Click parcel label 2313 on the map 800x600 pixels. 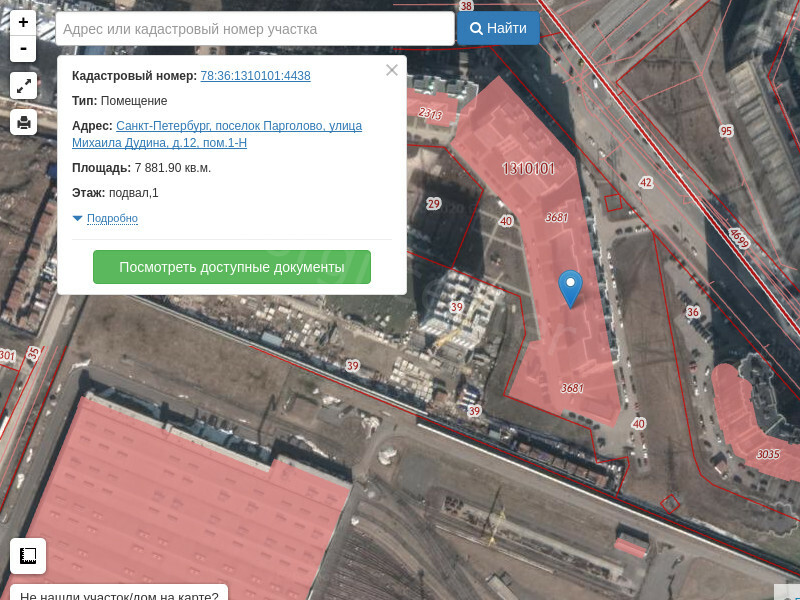[x=430, y=113]
